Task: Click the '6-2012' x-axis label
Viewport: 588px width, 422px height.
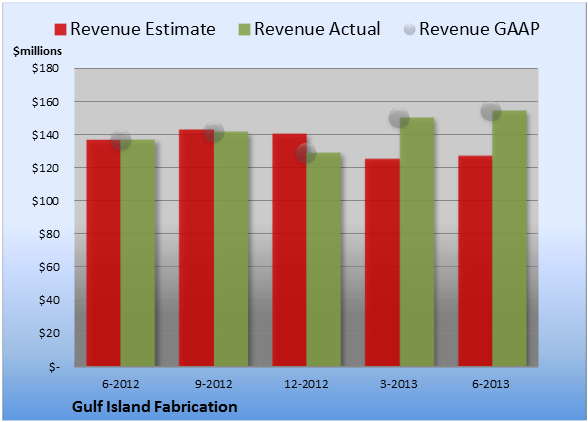Action: click(121, 384)
